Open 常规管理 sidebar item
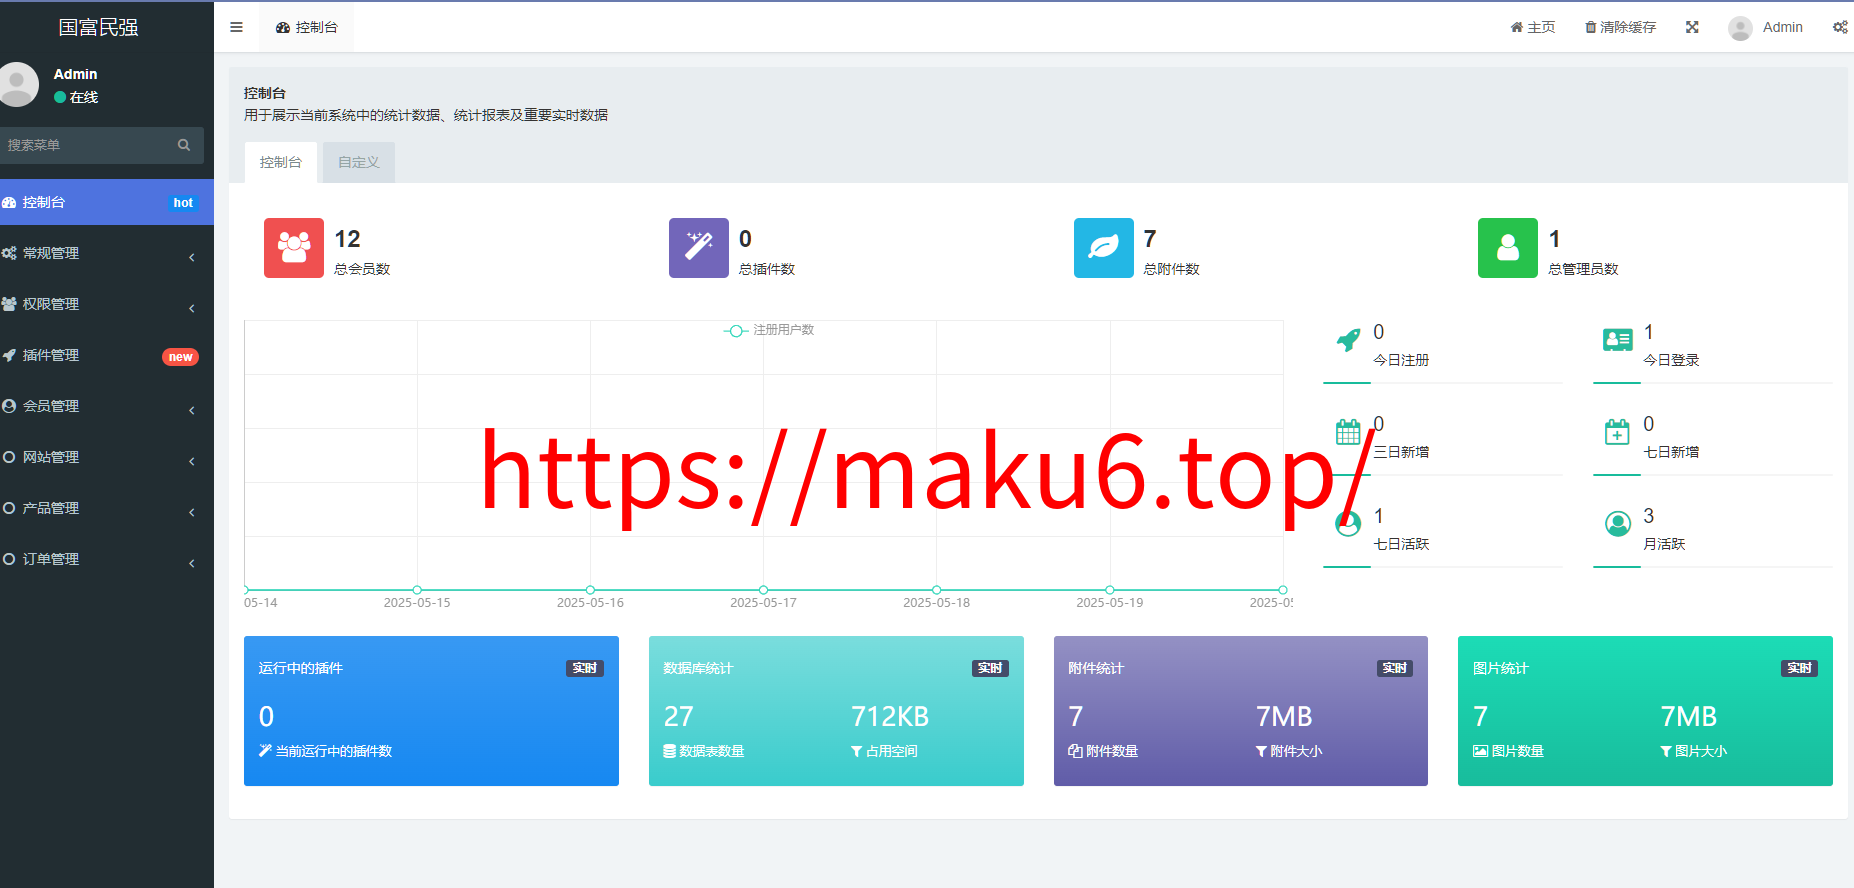Viewport: 1854px width, 888px height. point(107,253)
